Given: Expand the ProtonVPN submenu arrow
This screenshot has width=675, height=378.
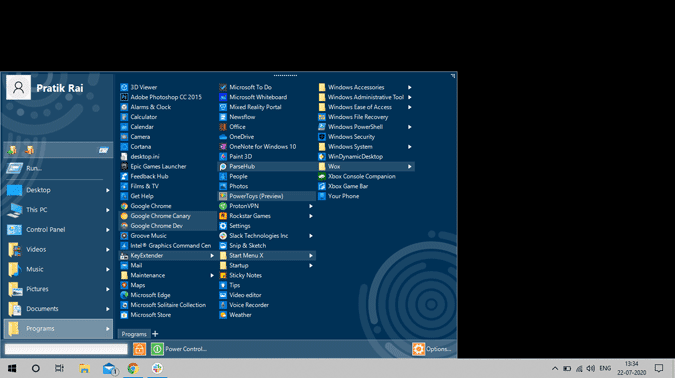Looking at the screenshot, I should click(x=311, y=206).
